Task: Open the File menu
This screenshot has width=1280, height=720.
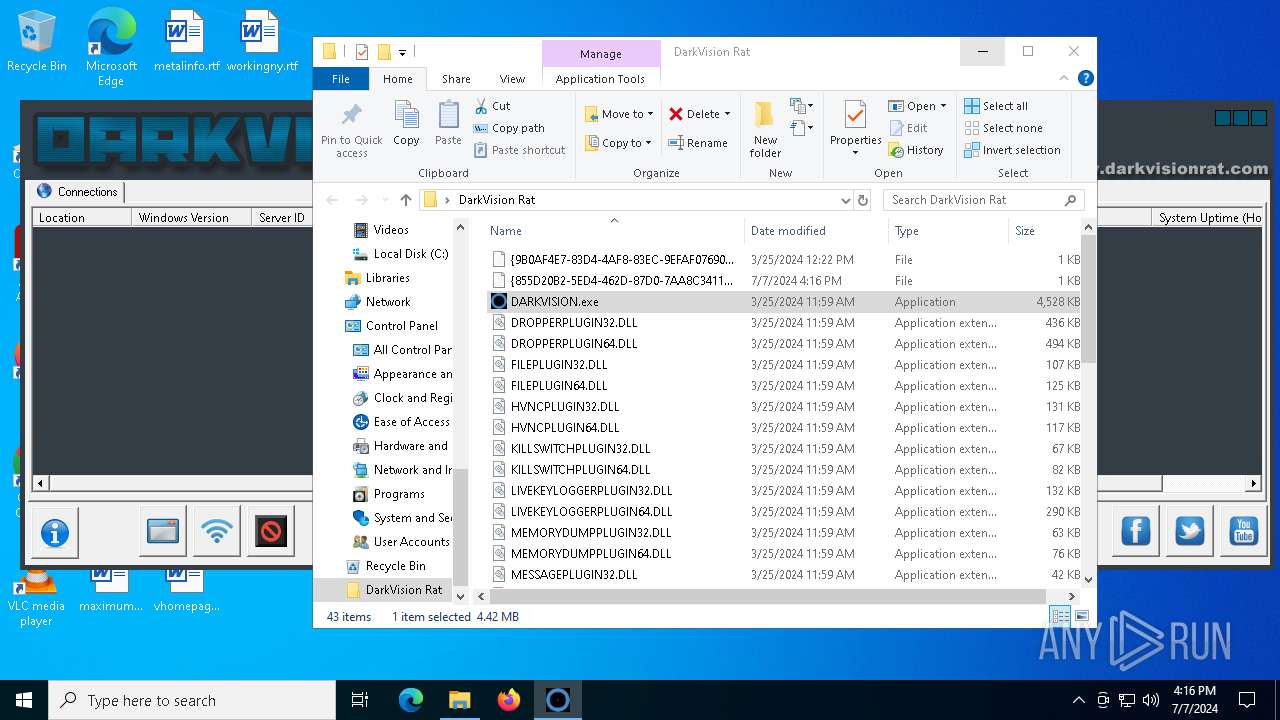Action: (341, 79)
